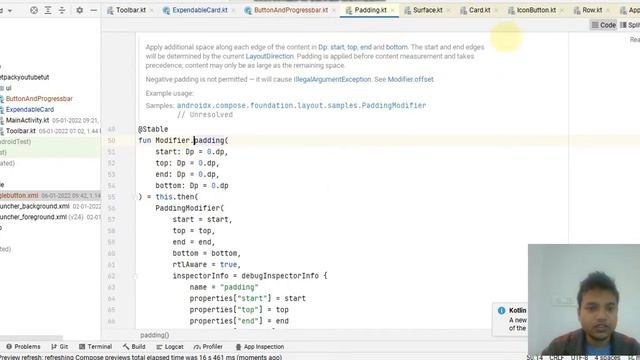This screenshot has height=360, width=640.
Task: Click the 4 spaces indent indicator
Action: 607,357
